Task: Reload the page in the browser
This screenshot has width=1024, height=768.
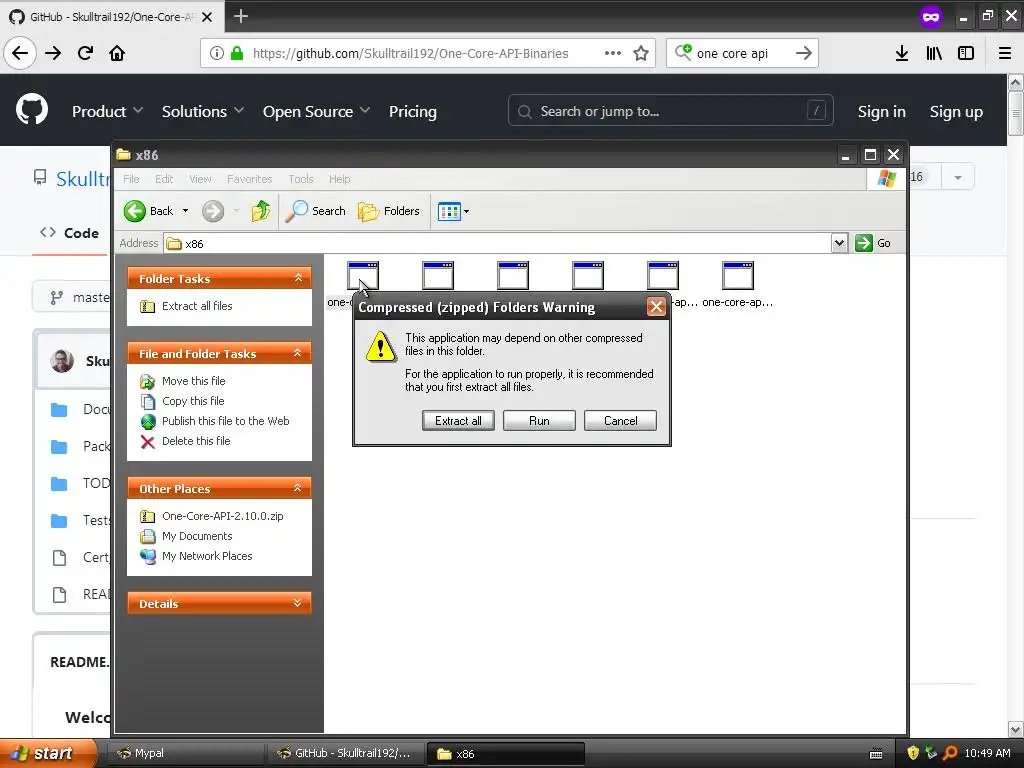Action: pos(86,53)
